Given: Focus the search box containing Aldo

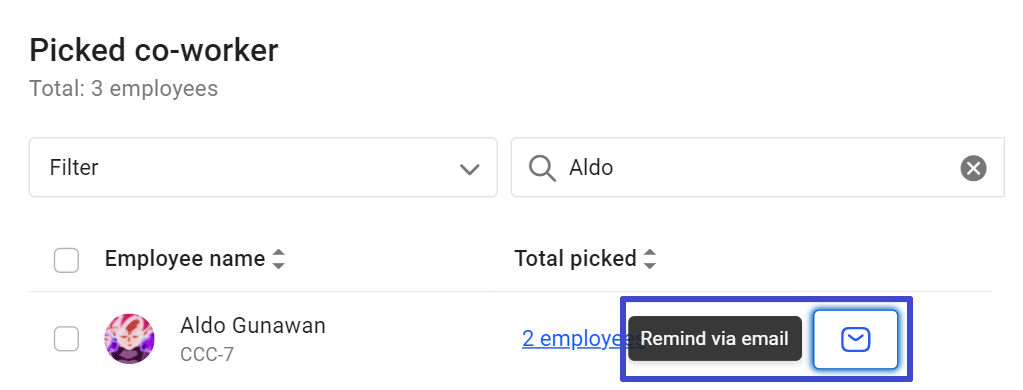Looking at the screenshot, I should pos(757,168).
